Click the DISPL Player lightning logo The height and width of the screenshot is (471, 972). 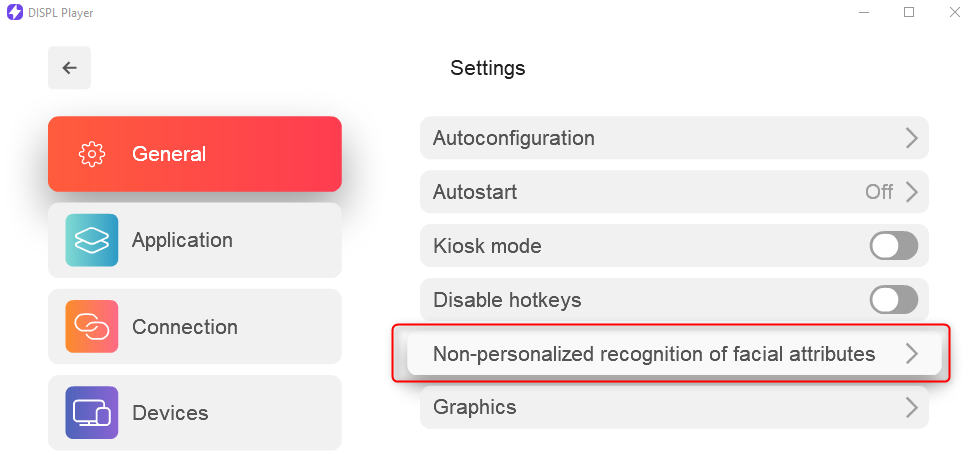point(14,12)
